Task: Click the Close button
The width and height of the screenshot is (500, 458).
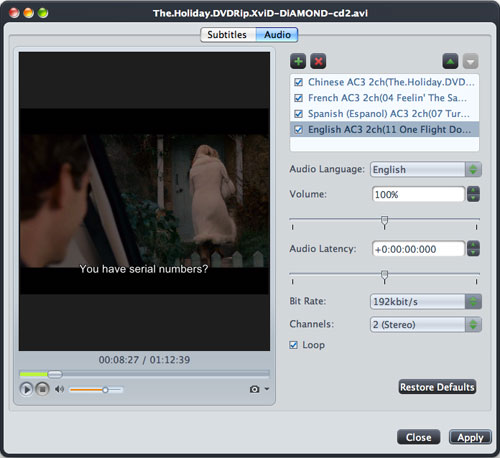Action: tap(418, 437)
